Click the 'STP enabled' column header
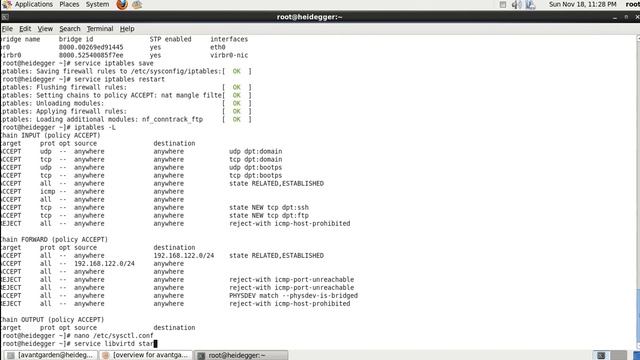This screenshot has height=360, width=640. [170, 39]
